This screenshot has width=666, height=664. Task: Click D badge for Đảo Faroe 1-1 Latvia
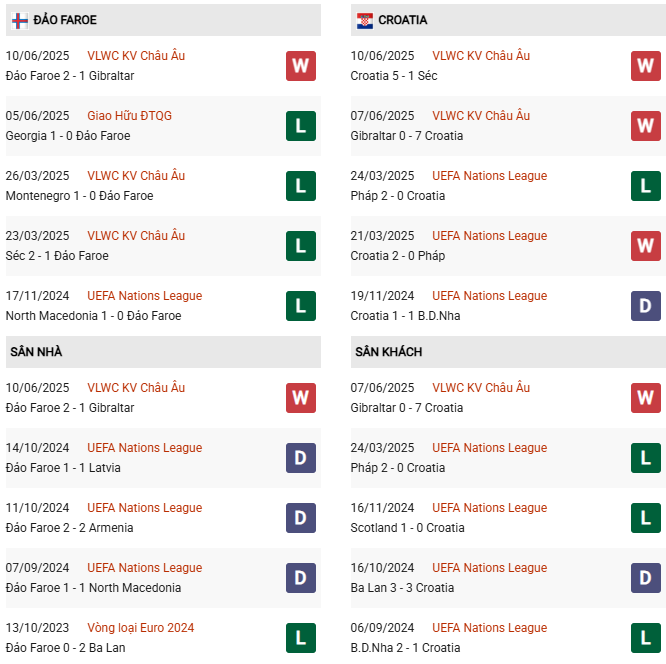[x=300, y=458]
